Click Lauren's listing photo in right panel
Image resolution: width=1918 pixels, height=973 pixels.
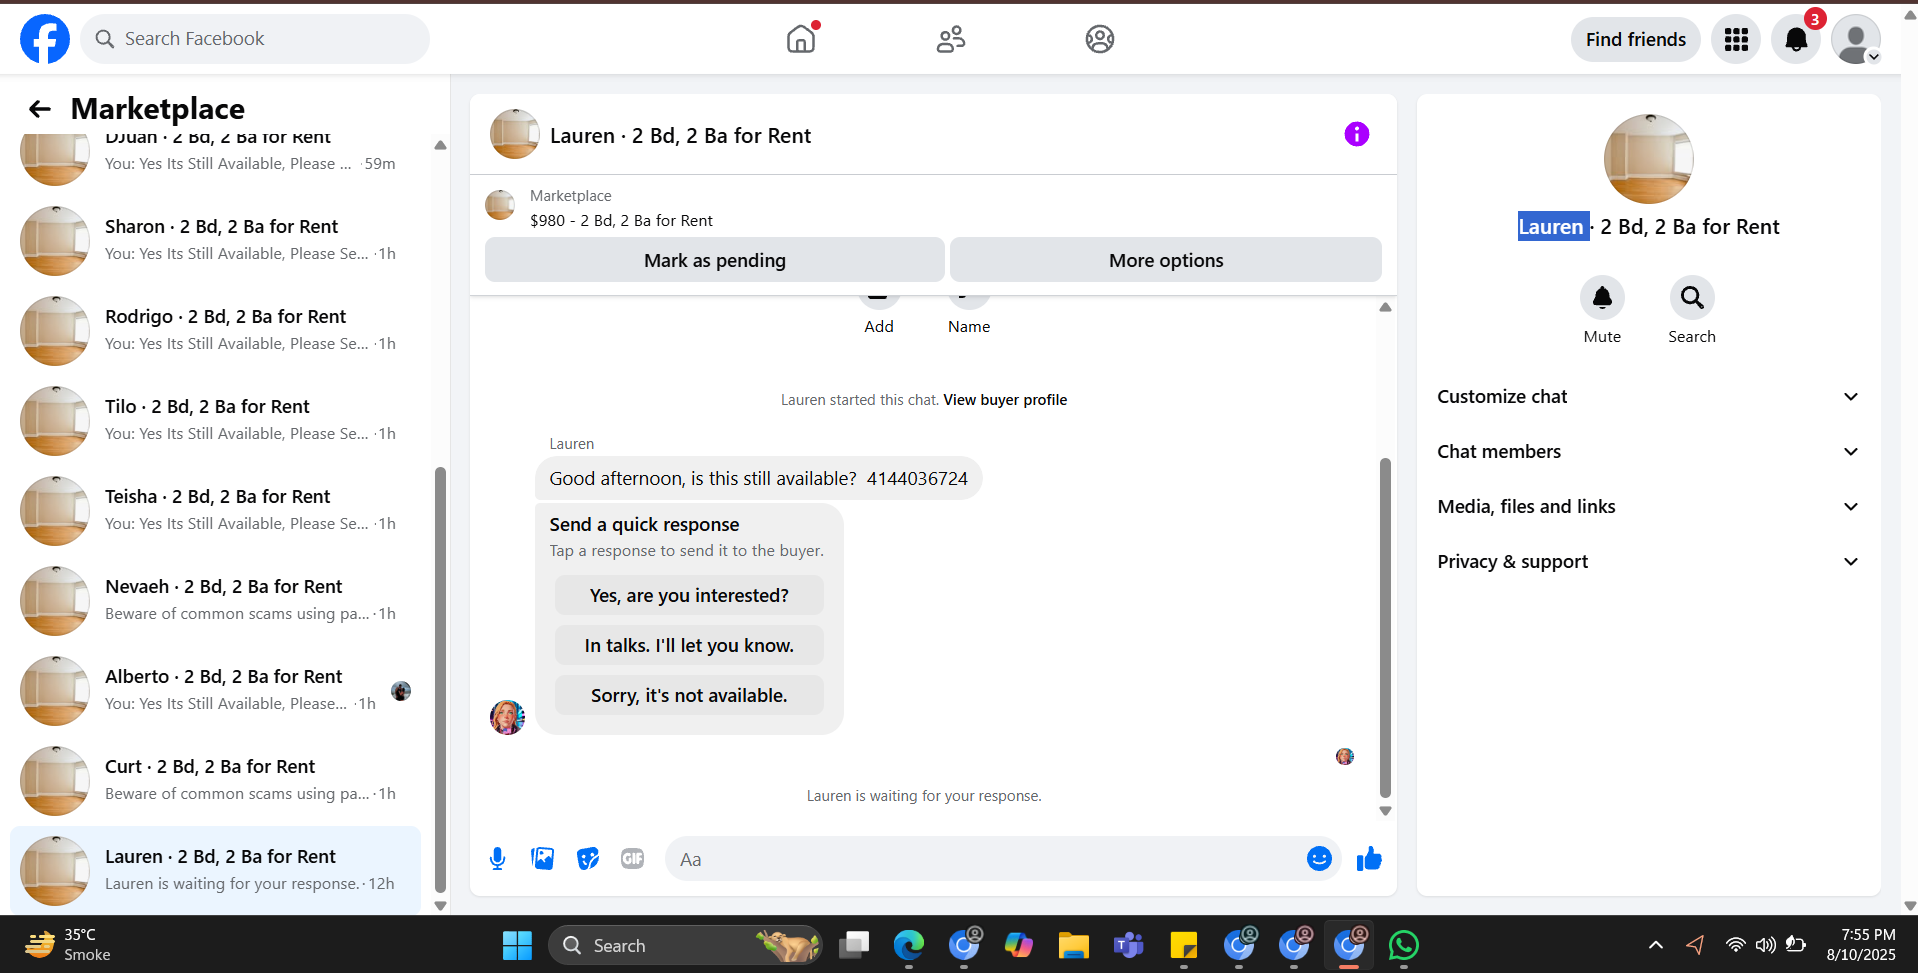click(x=1648, y=159)
